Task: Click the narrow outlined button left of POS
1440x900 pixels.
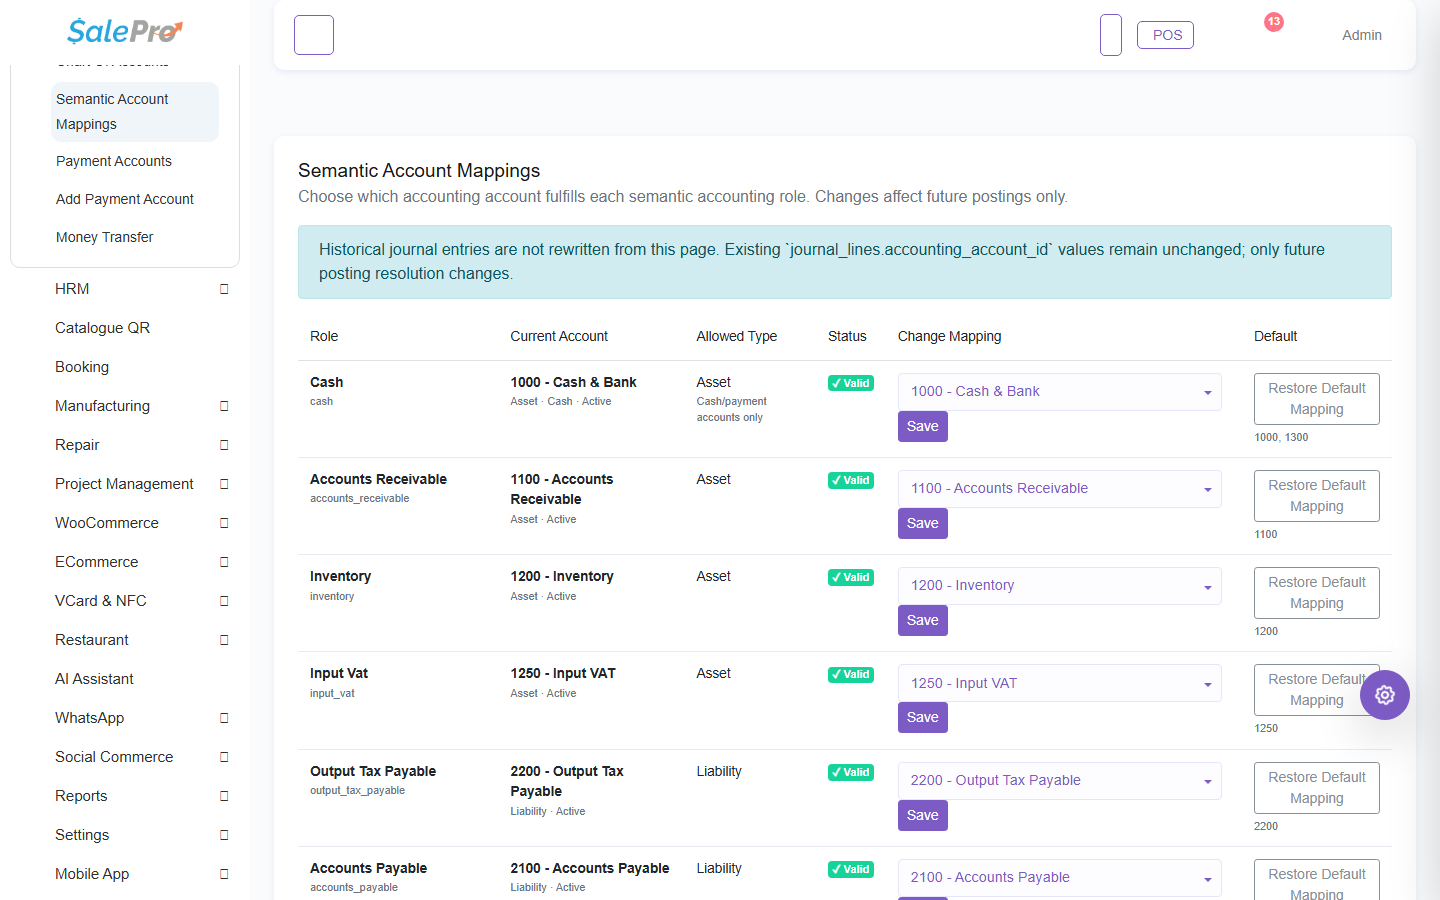Action: point(1111,35)
